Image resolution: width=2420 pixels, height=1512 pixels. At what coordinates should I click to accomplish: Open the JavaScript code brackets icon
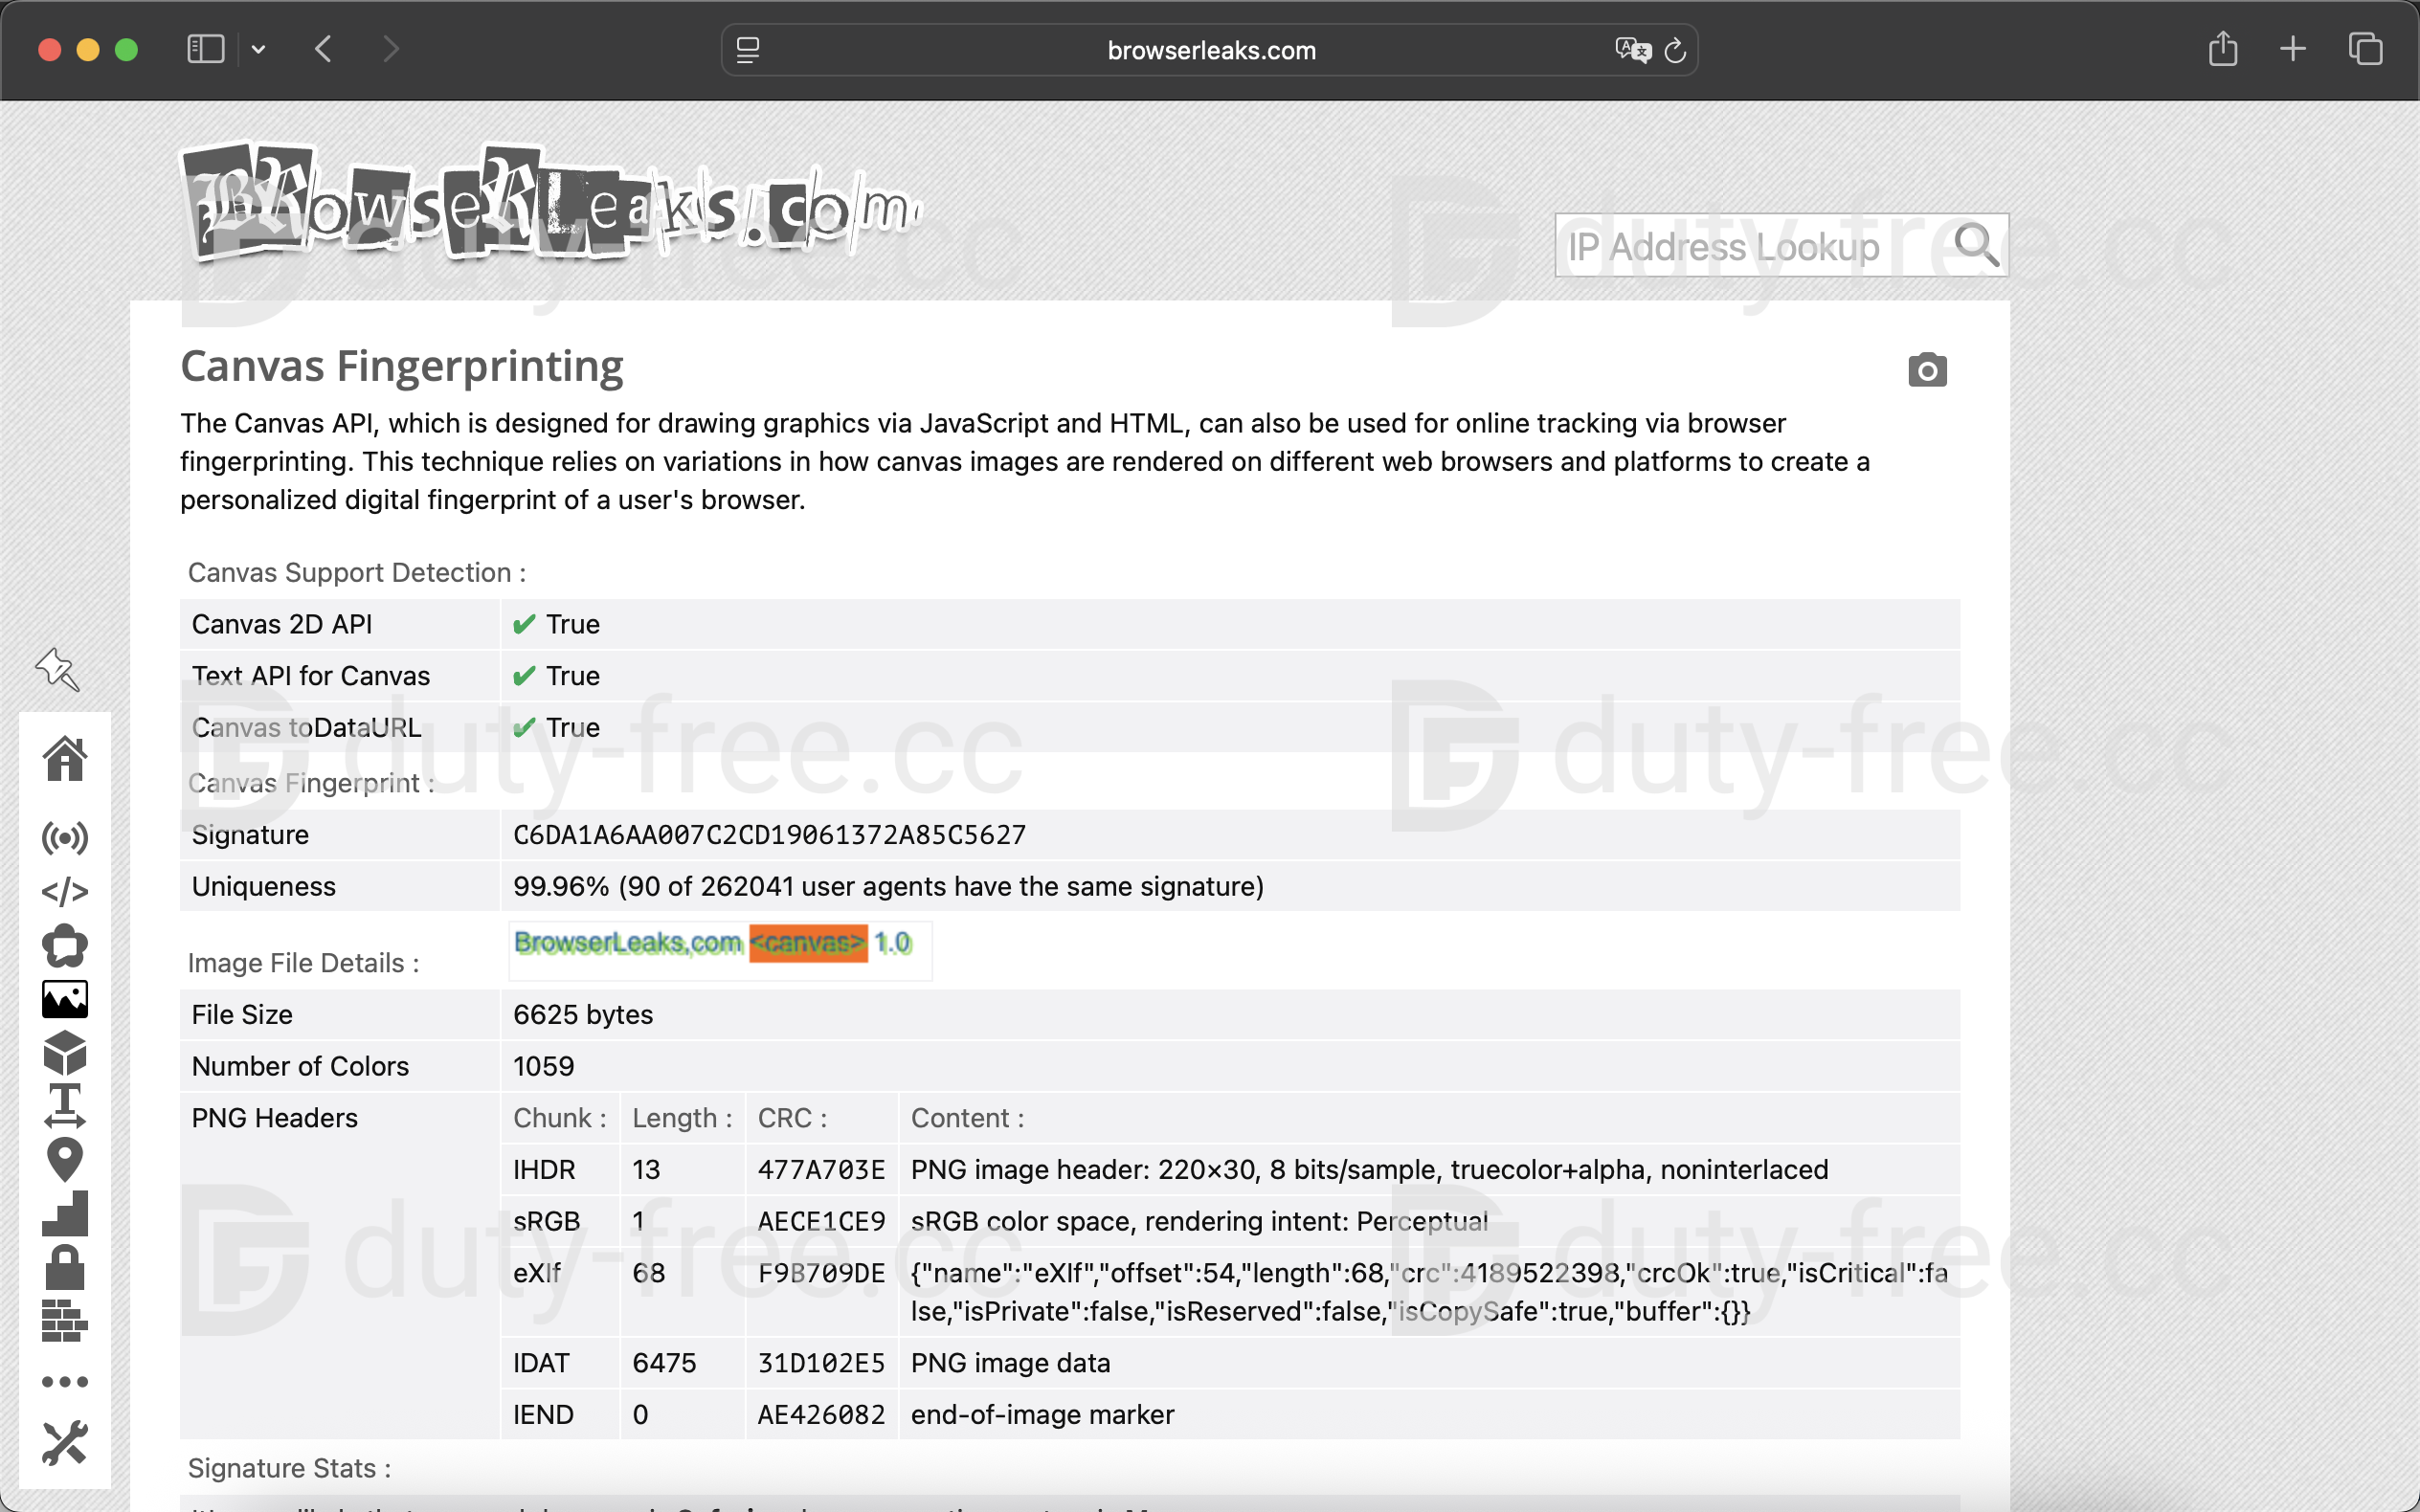point(65,891)
